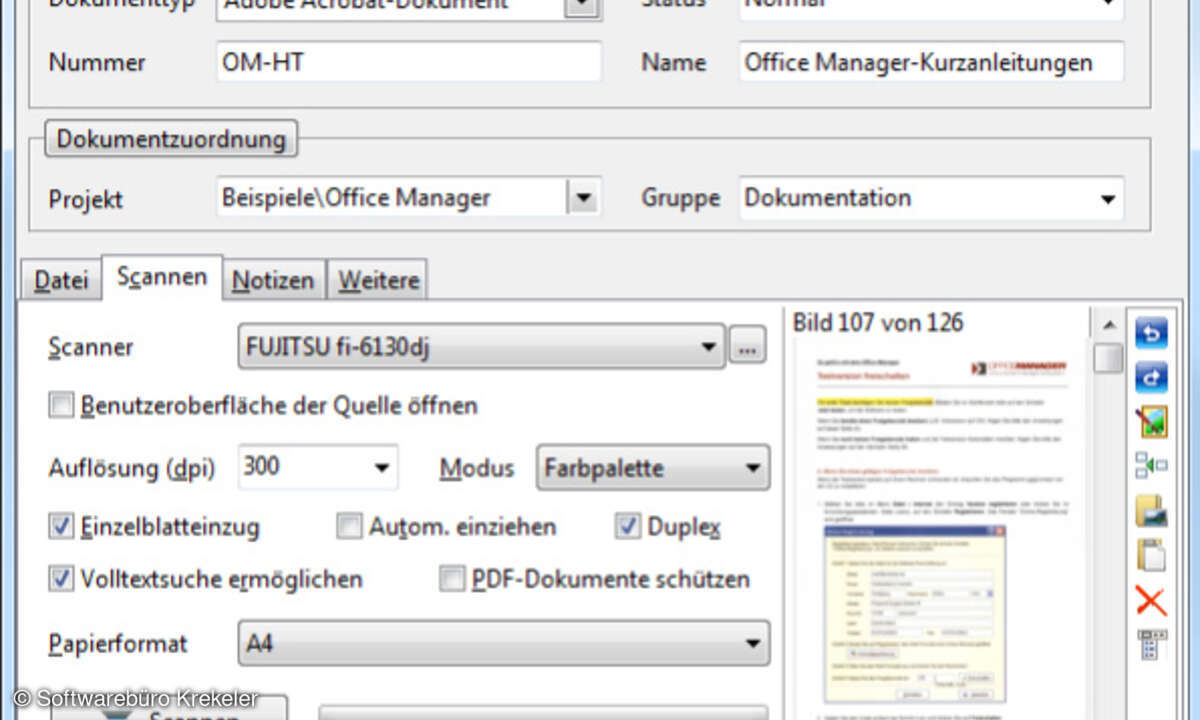Click the Scannen button at bottom
1200x720 pixels.
[170, 709]
